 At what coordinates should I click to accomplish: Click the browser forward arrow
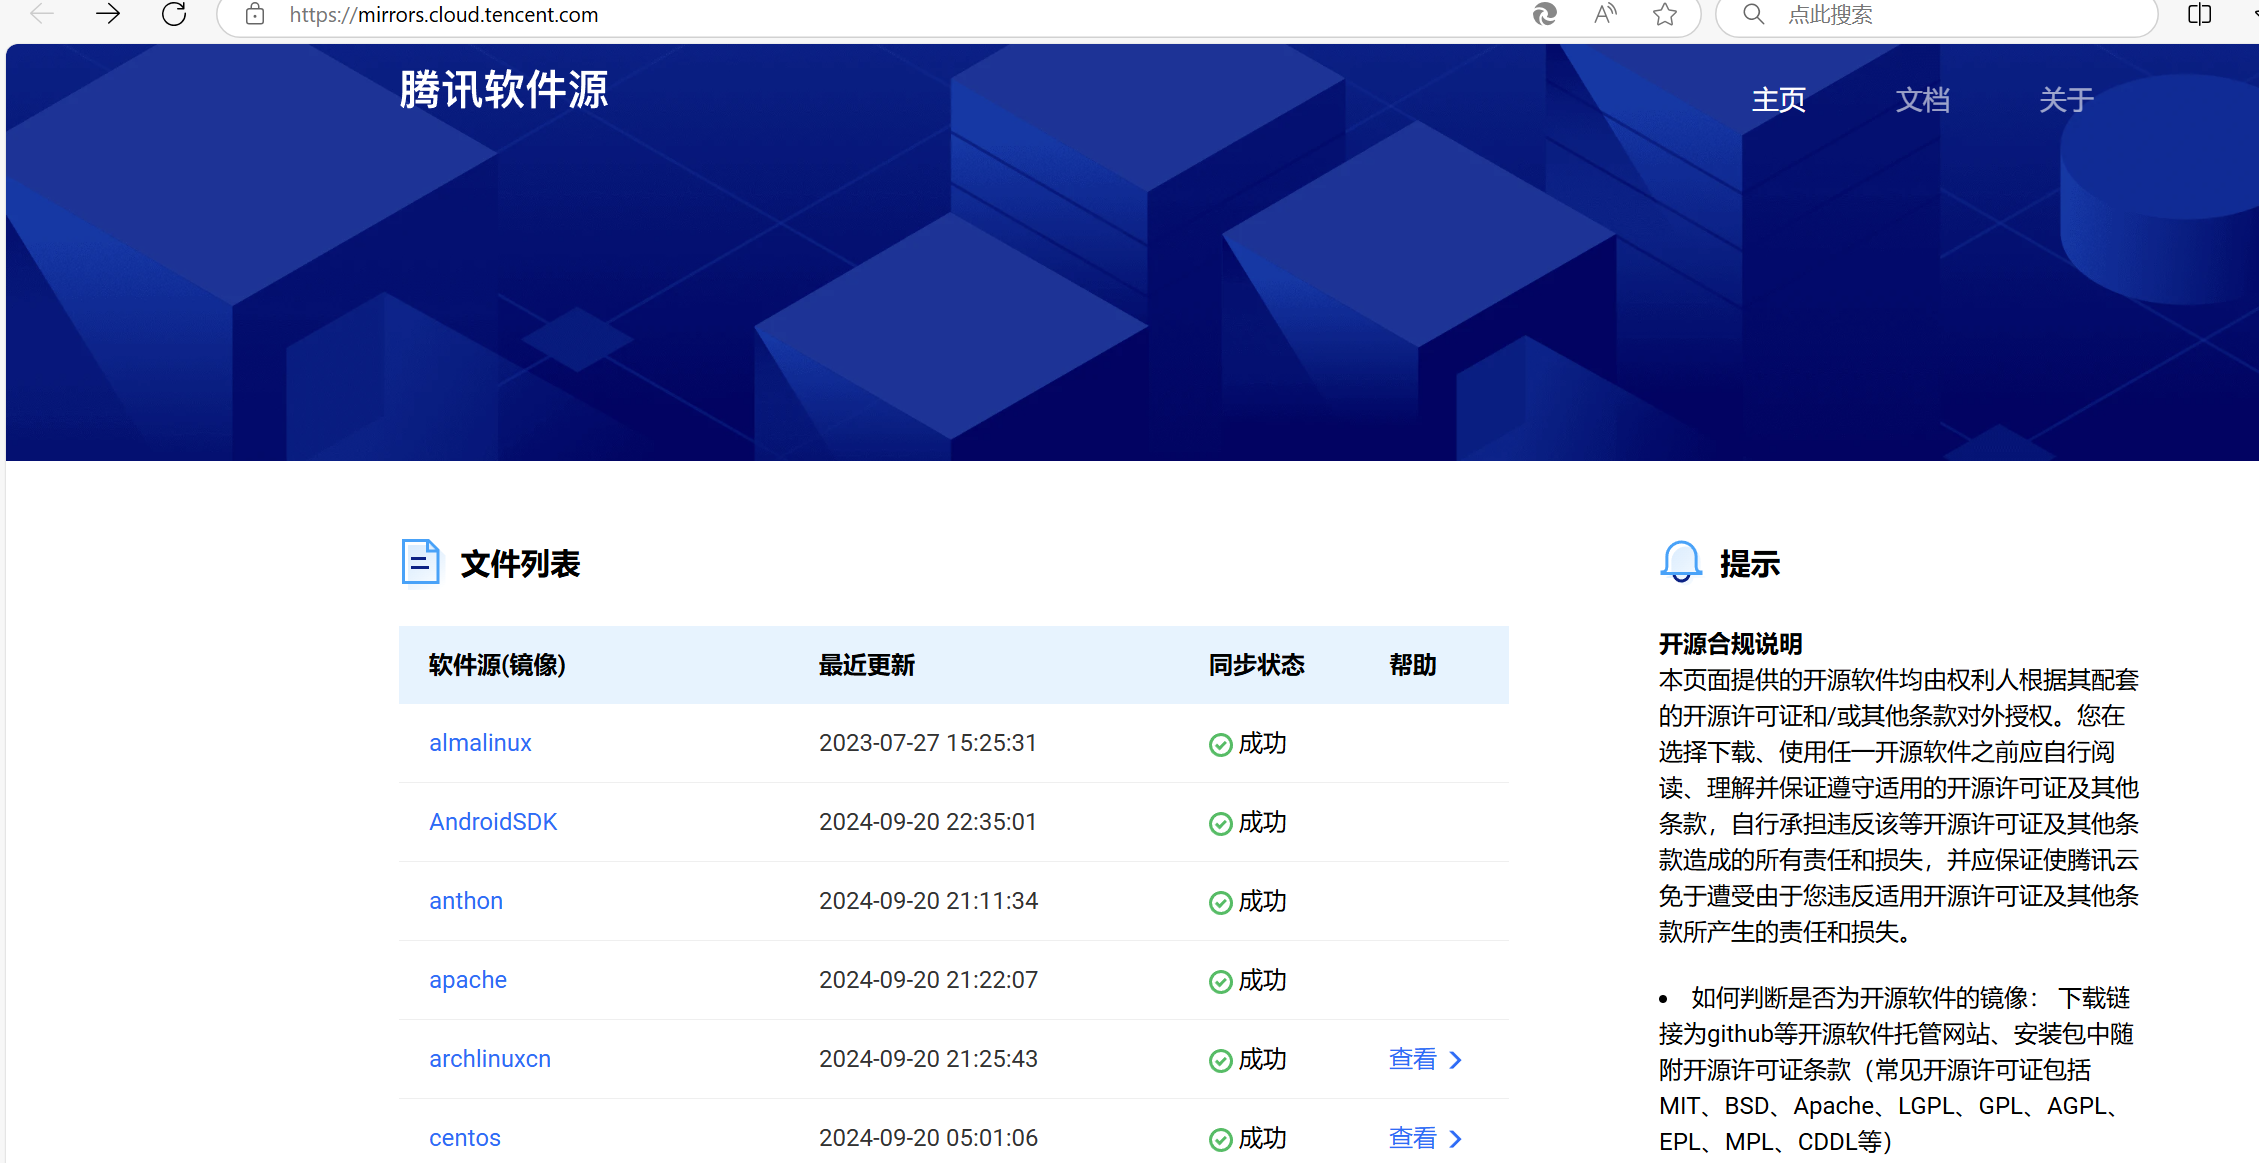click(108, 14)
